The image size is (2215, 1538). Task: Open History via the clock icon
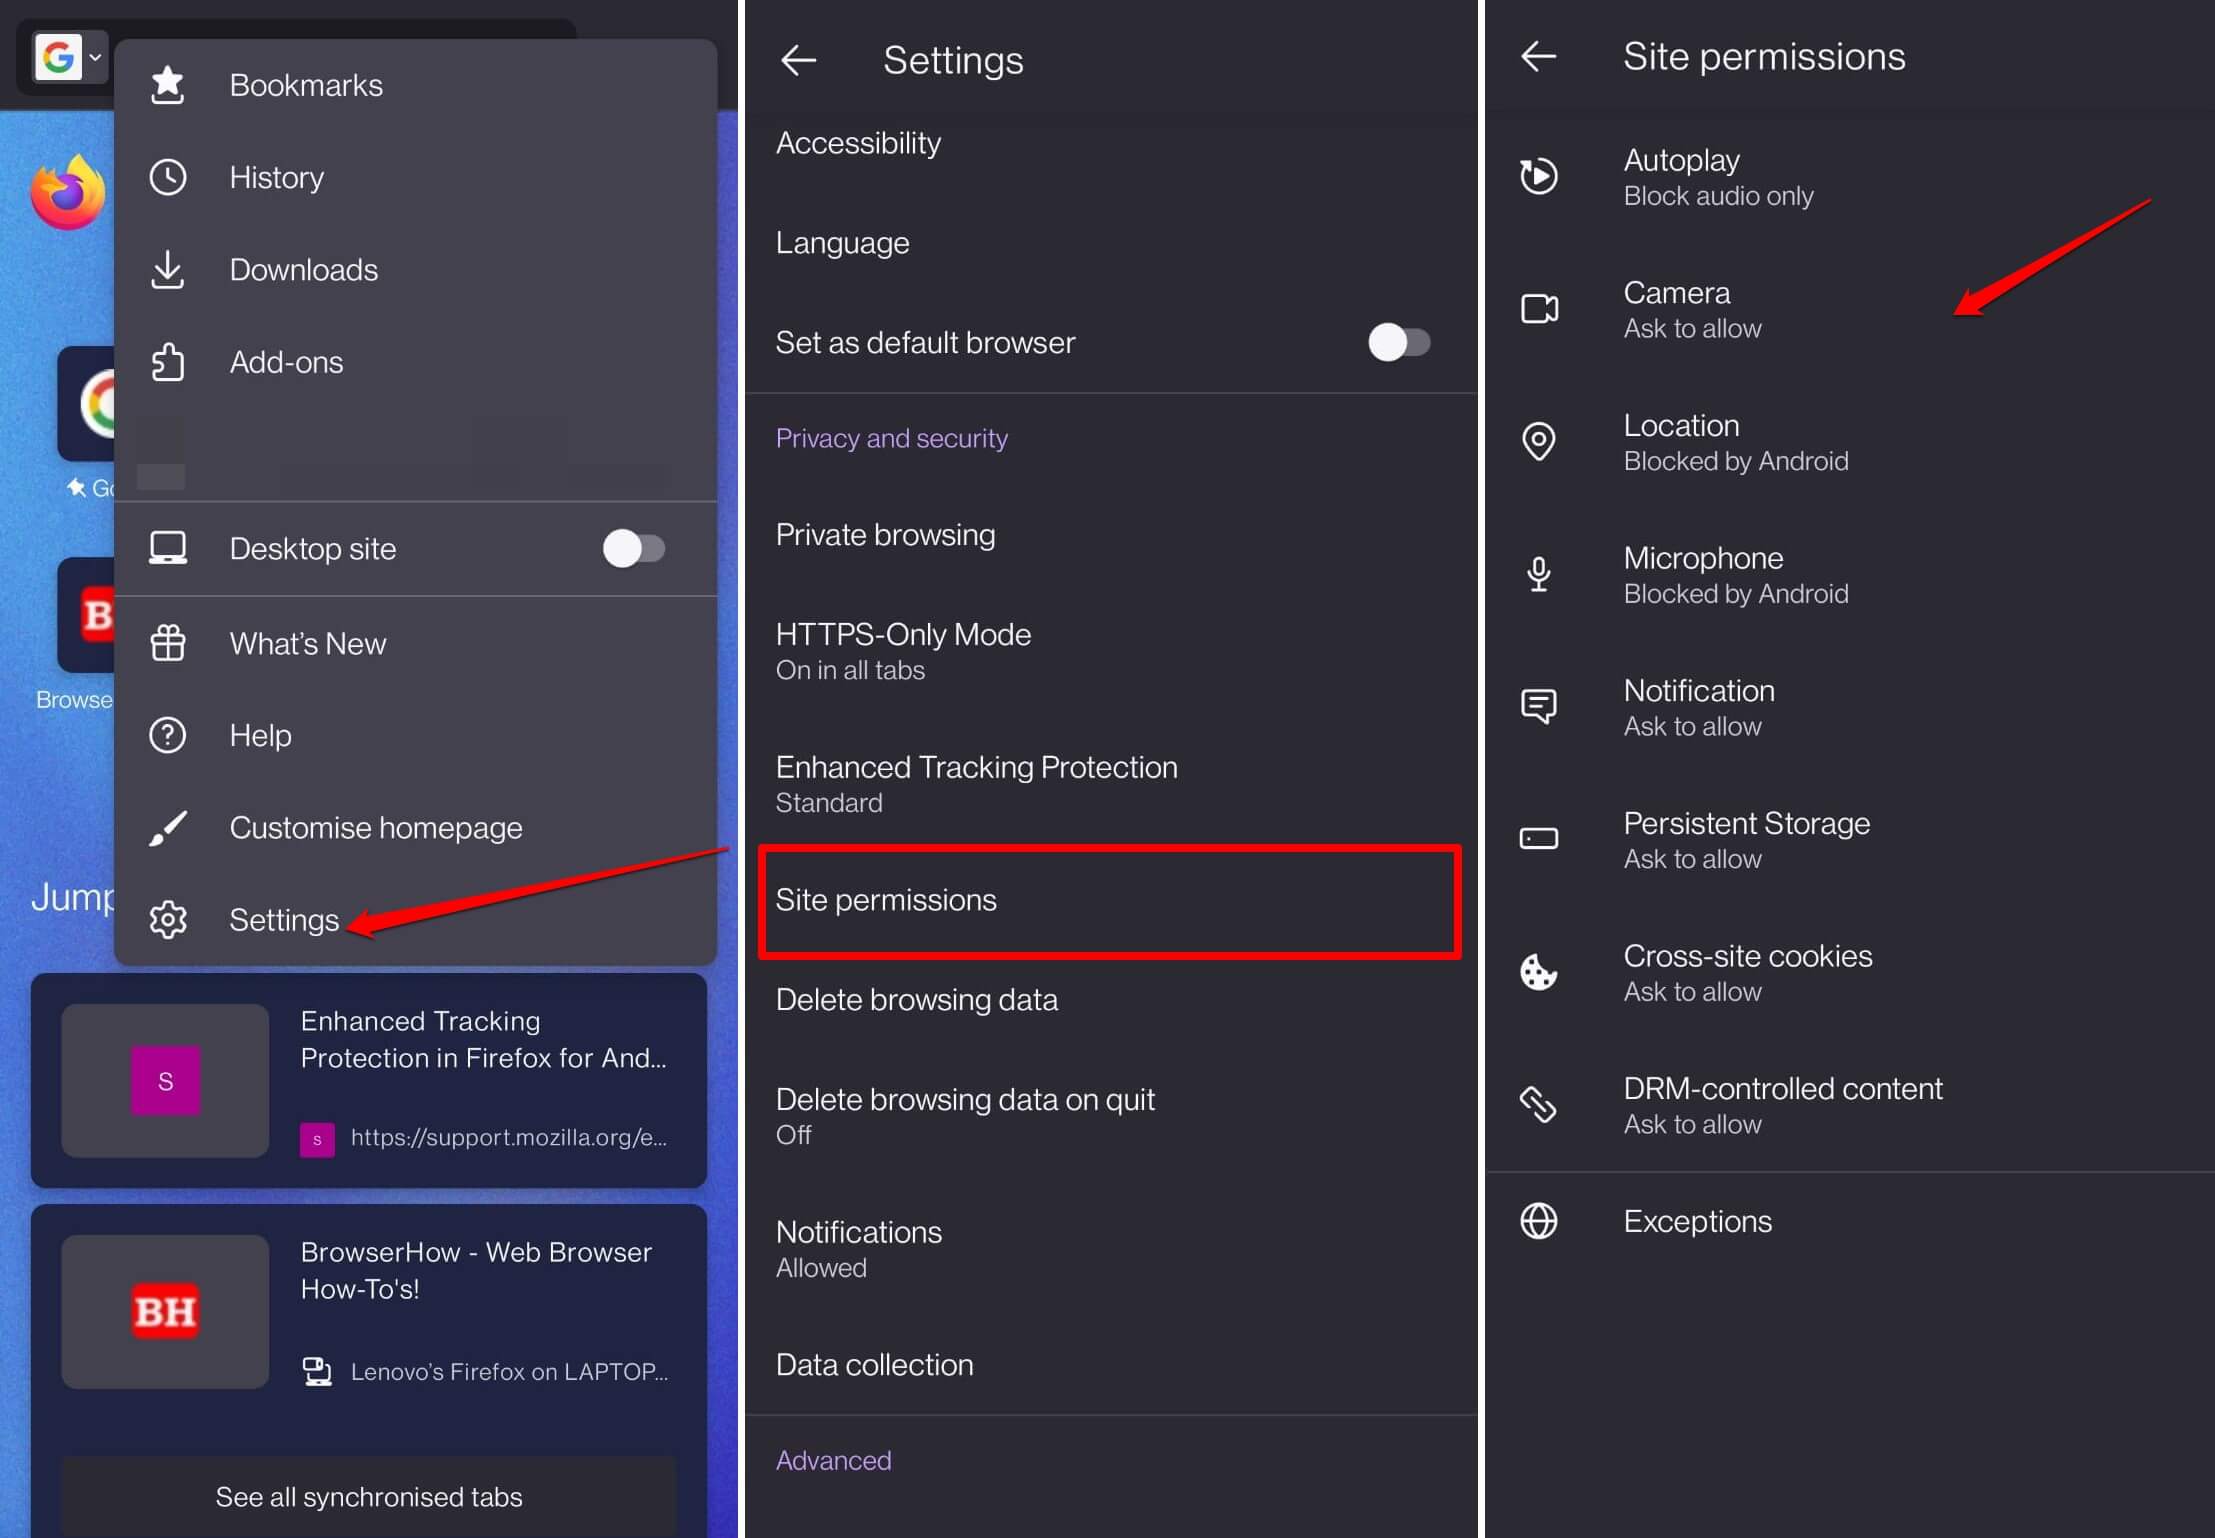pos(167,177)
